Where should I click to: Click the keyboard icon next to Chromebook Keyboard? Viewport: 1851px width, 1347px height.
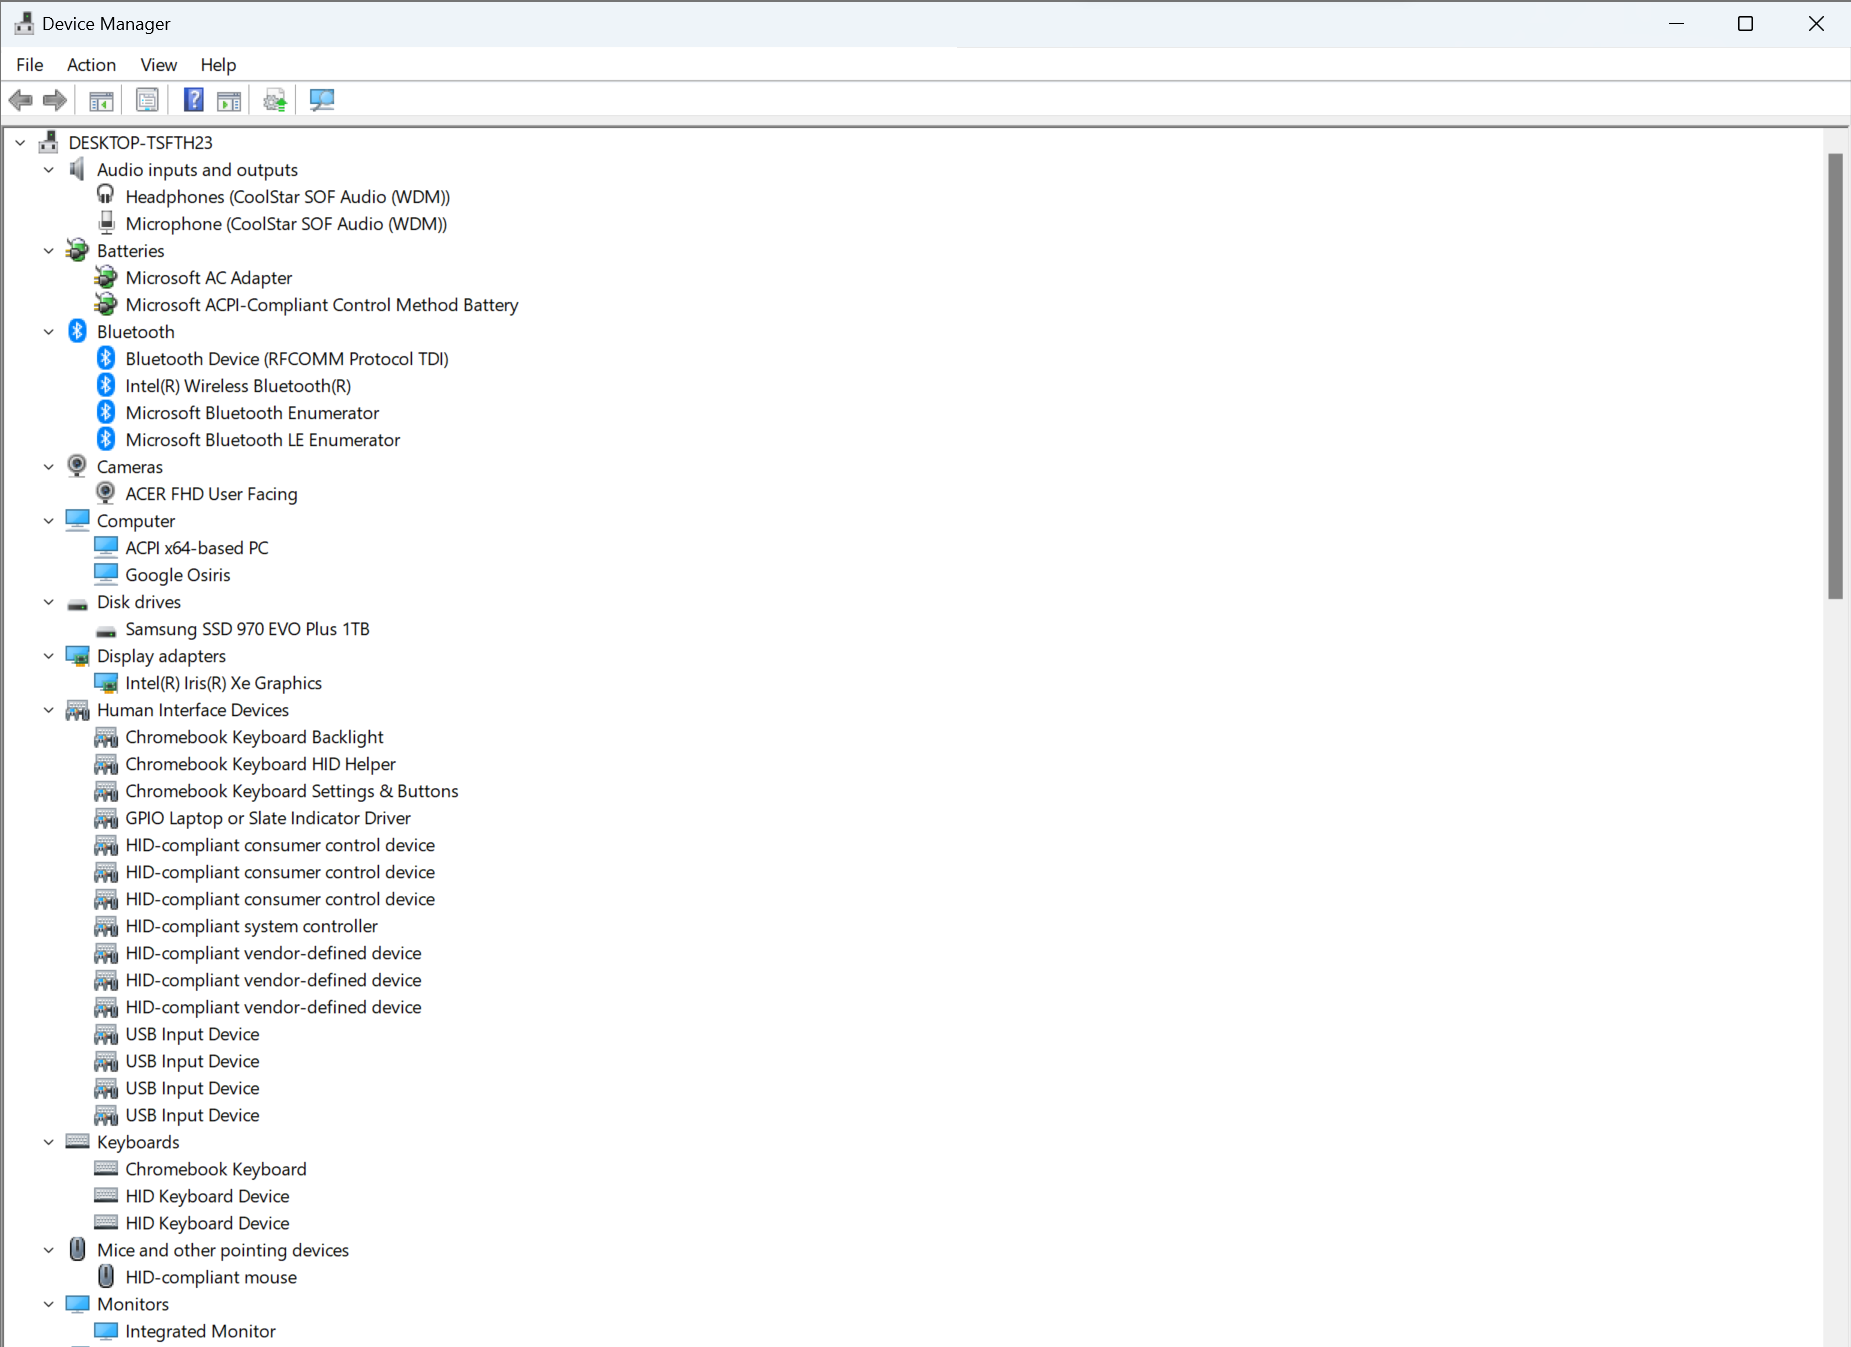point(106,1168)
